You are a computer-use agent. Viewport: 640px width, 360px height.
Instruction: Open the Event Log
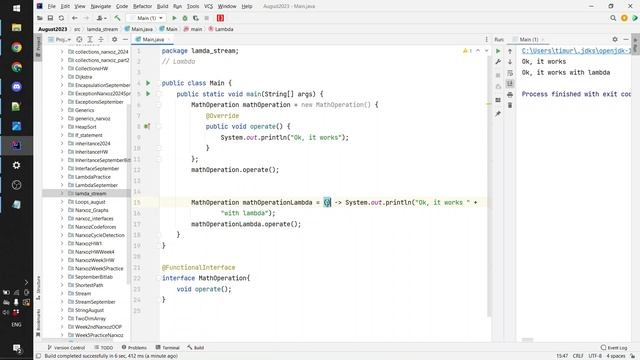tap(614, 348)
